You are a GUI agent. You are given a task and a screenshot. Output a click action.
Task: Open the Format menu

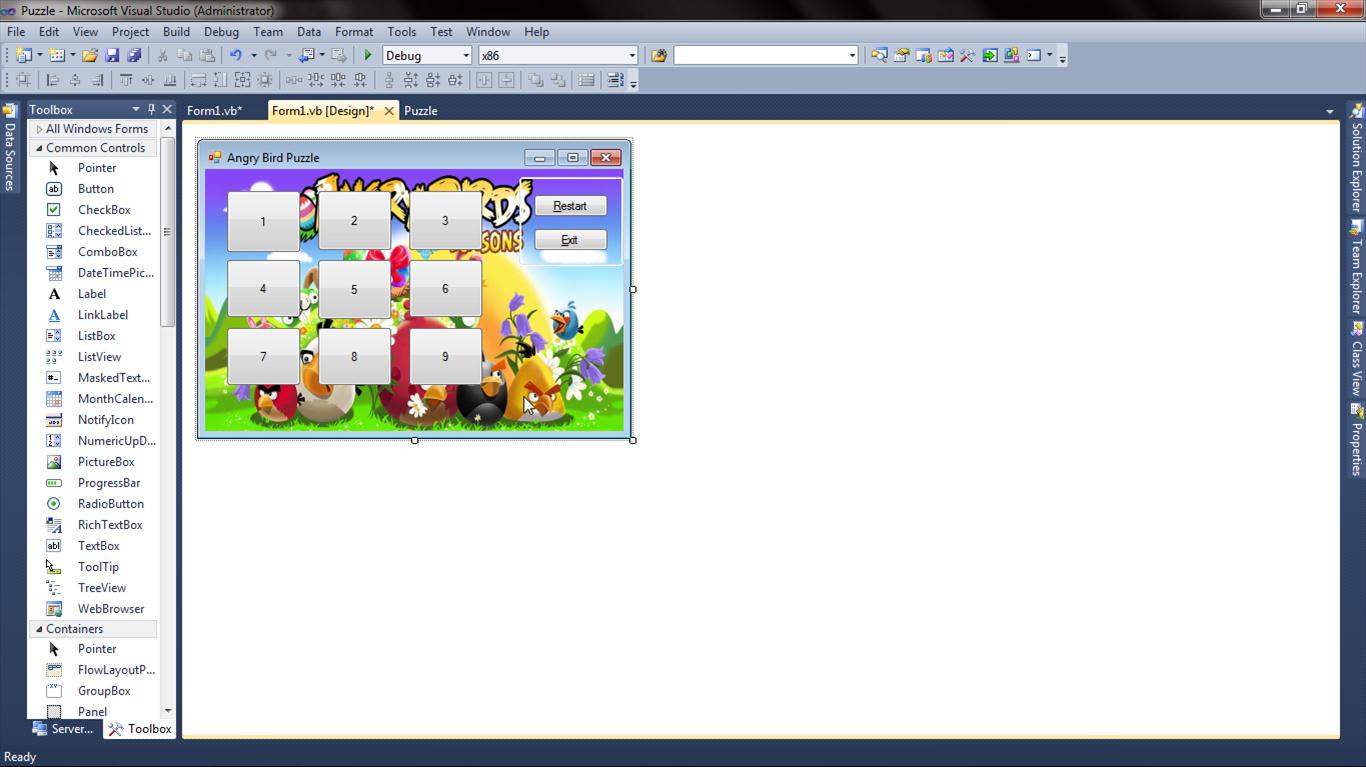tap(353, 31)
